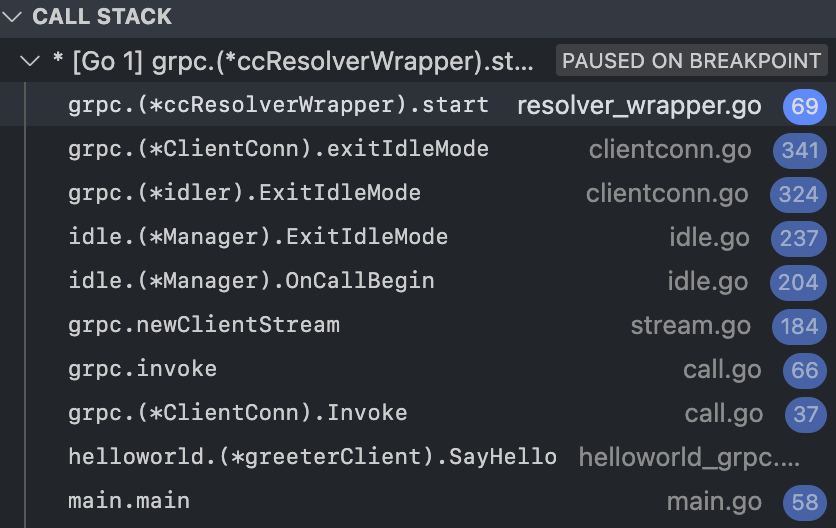Select the grpc.invoke frame
Screen dimensions: 836x528
pyautogui.click(x=418, y=369)
